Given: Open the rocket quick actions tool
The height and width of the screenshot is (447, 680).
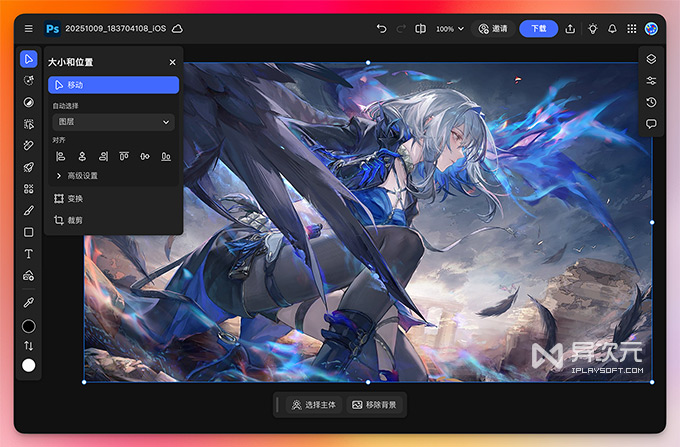Looking at the screenshot, I should tap(29, 167).
